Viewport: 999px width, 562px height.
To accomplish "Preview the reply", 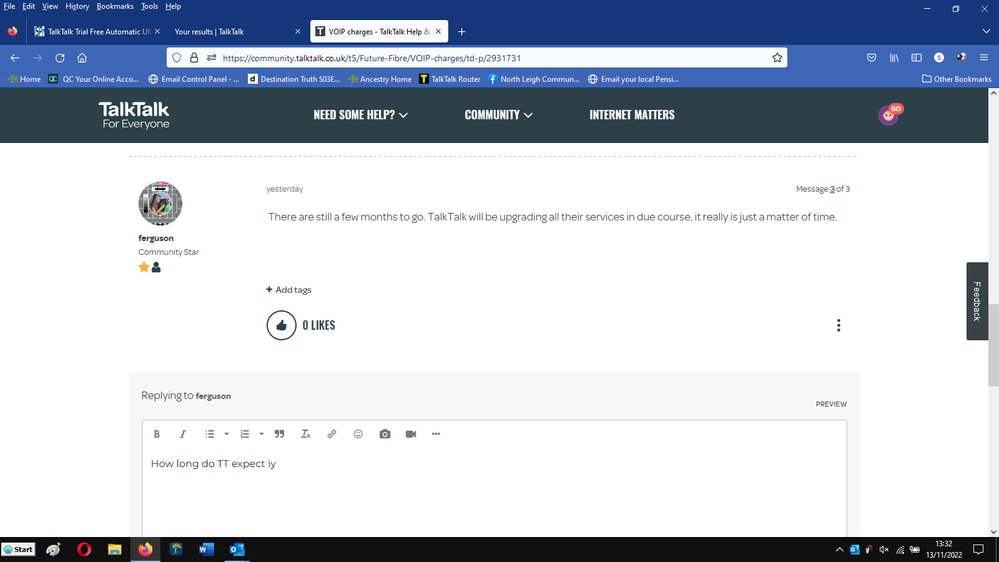I will 831,404.
